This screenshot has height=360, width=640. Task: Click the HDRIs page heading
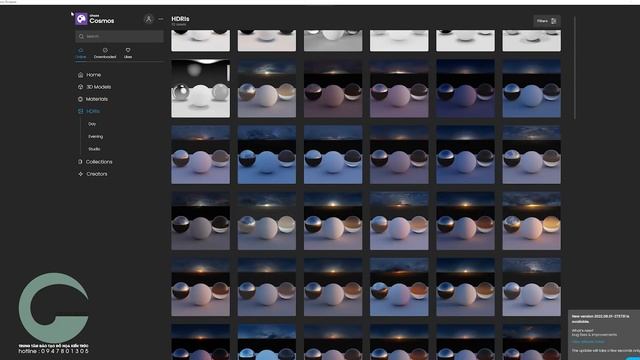(x=180, y=19)
